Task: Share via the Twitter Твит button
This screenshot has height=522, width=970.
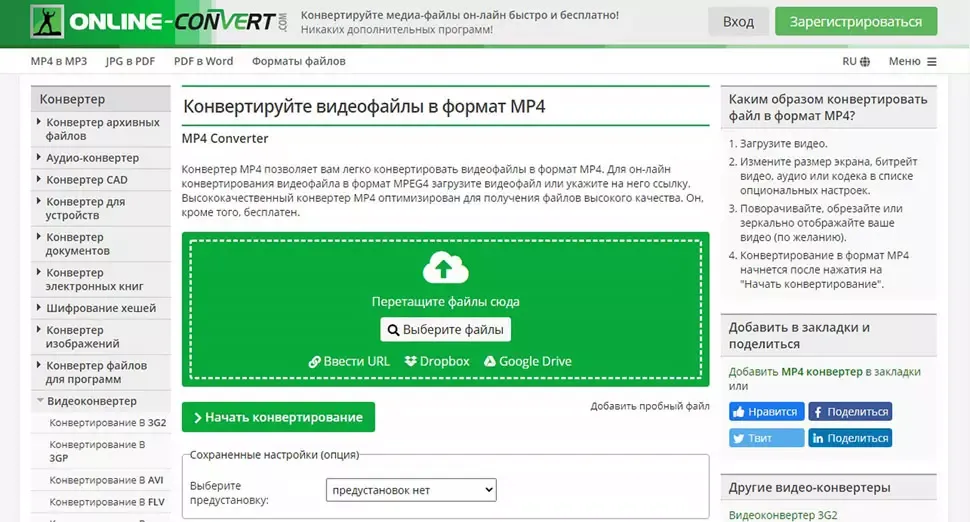Action: click(x=766, y=438)
